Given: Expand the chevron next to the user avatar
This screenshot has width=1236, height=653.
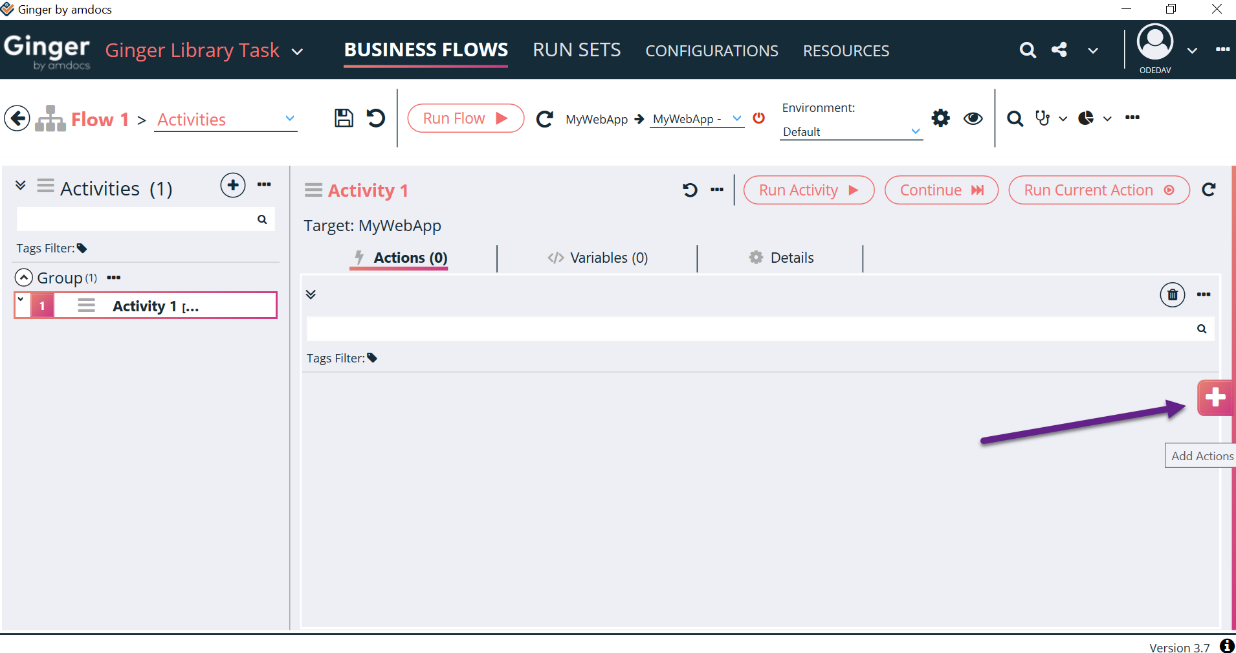Looking at the screenshot, I should (x=1192, y=50).
